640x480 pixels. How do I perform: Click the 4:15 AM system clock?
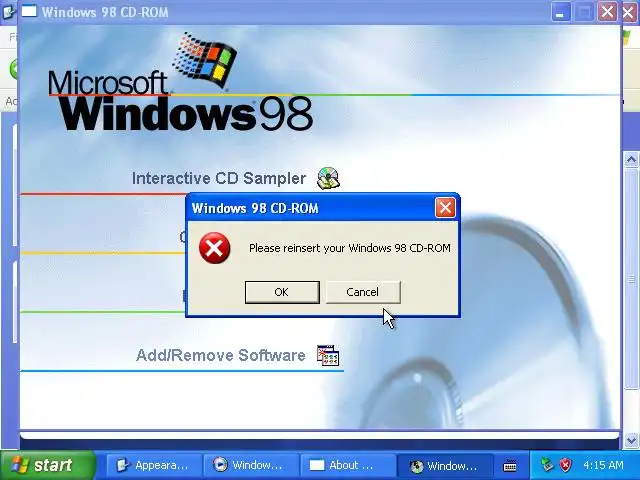(x=603, y=465)
